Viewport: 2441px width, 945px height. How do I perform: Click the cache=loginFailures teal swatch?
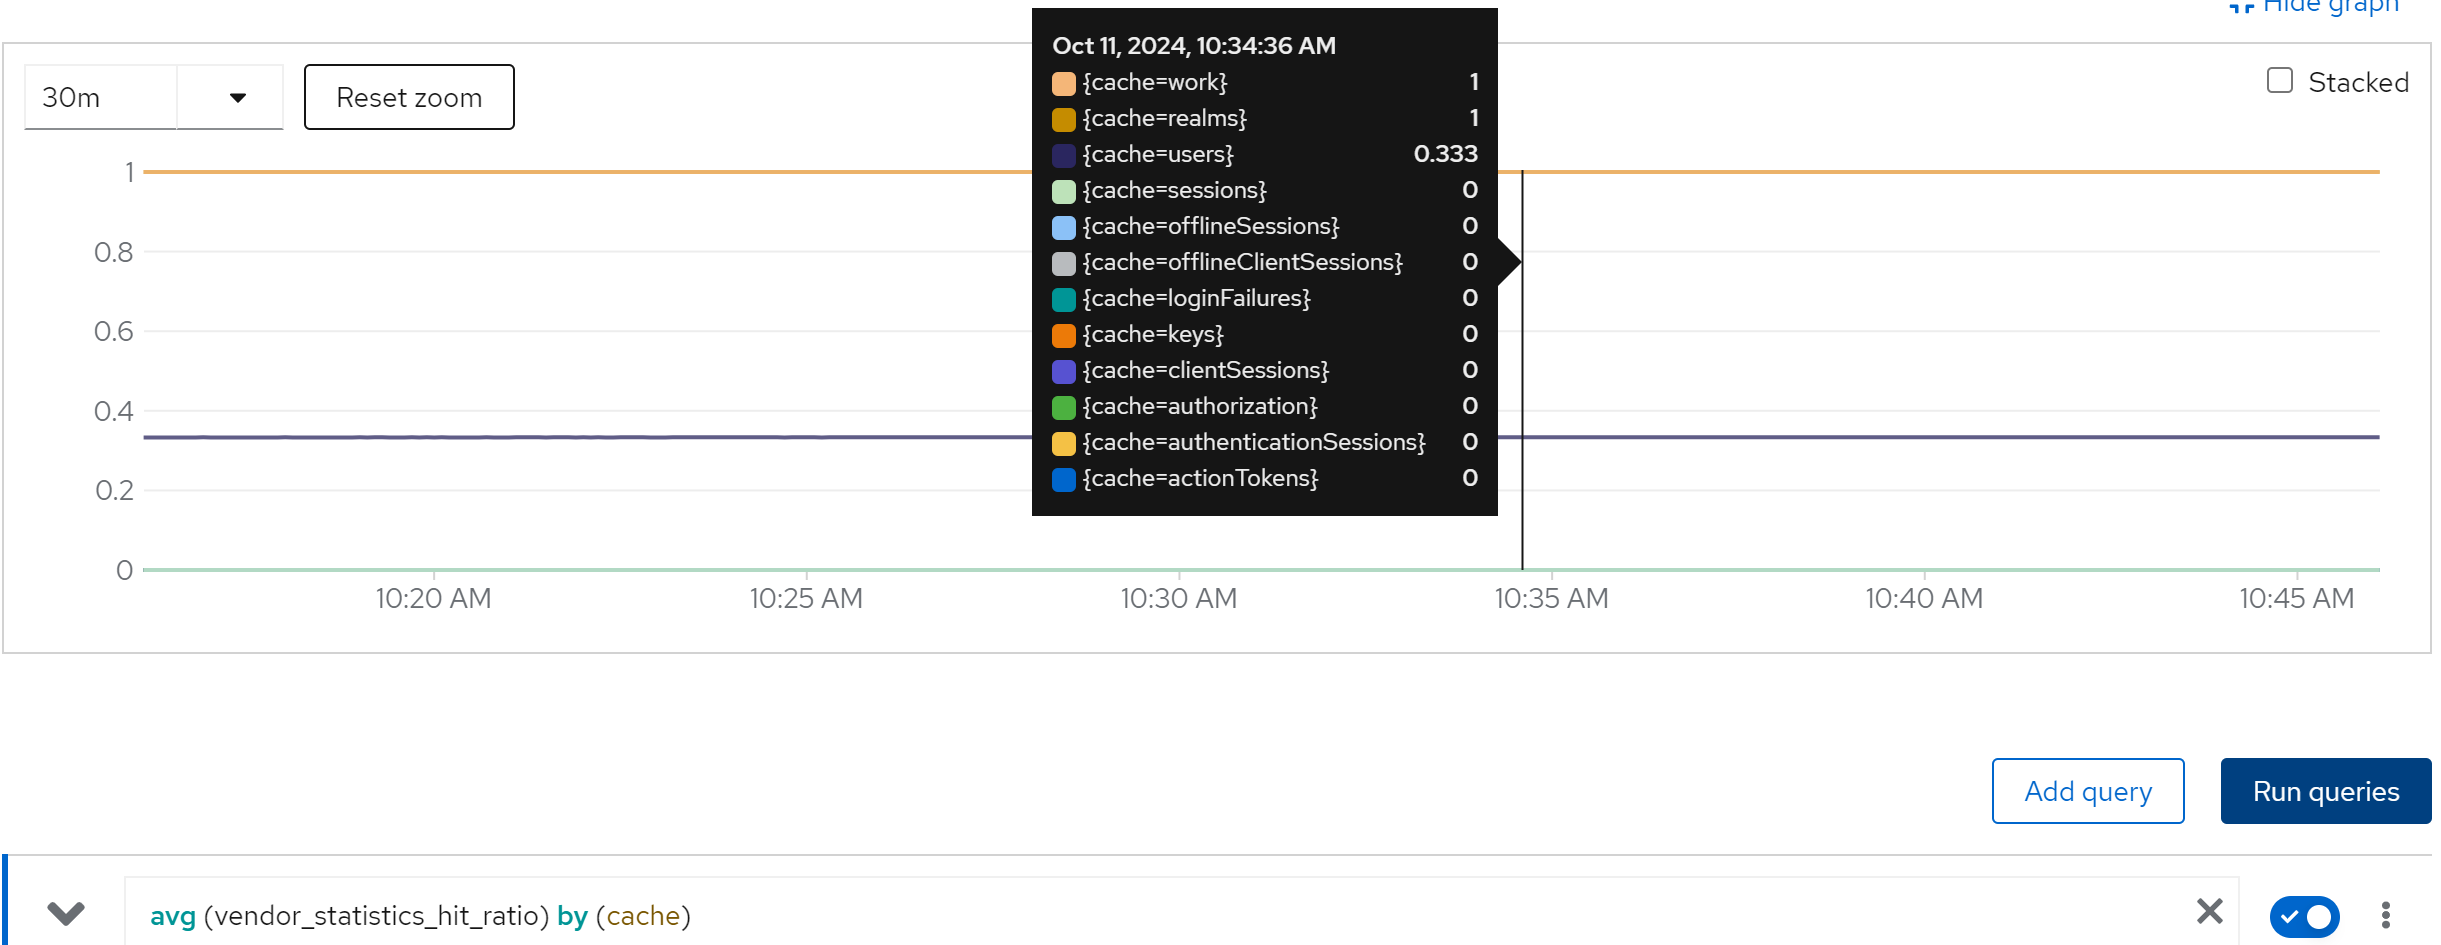point(1063,299)
